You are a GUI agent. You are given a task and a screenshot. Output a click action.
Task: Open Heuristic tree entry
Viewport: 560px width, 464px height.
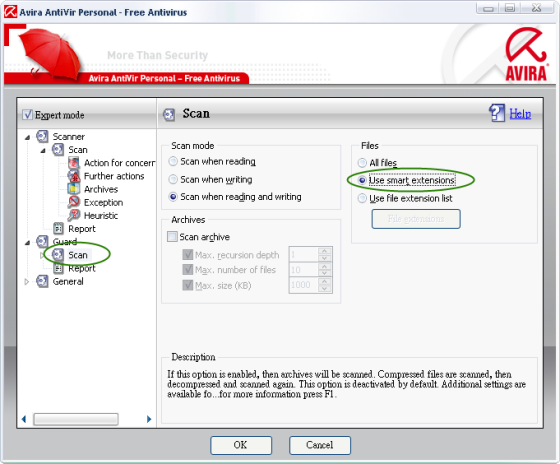tap(101, 216)
